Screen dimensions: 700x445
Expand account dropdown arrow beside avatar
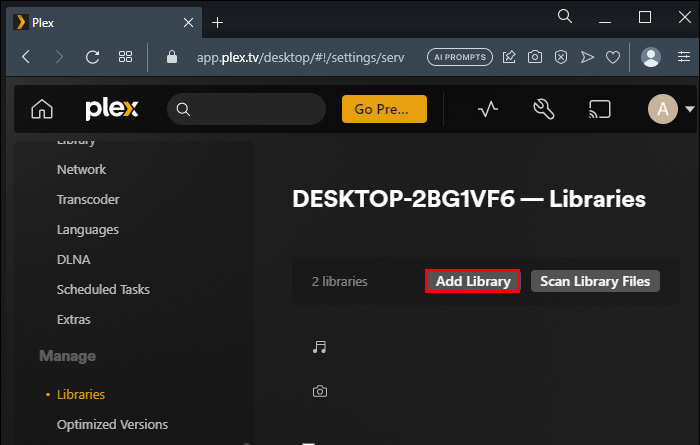690,109
